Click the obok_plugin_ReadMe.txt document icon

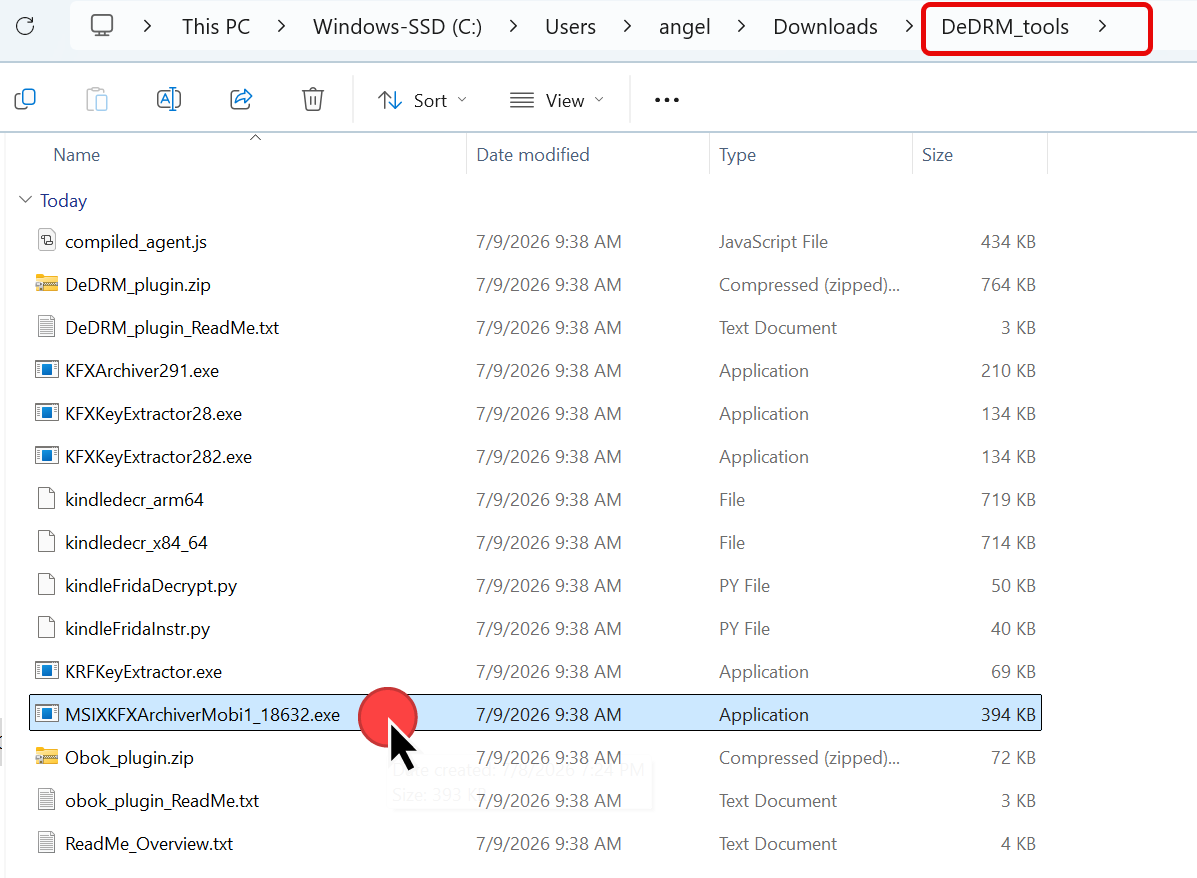point(47,799)
